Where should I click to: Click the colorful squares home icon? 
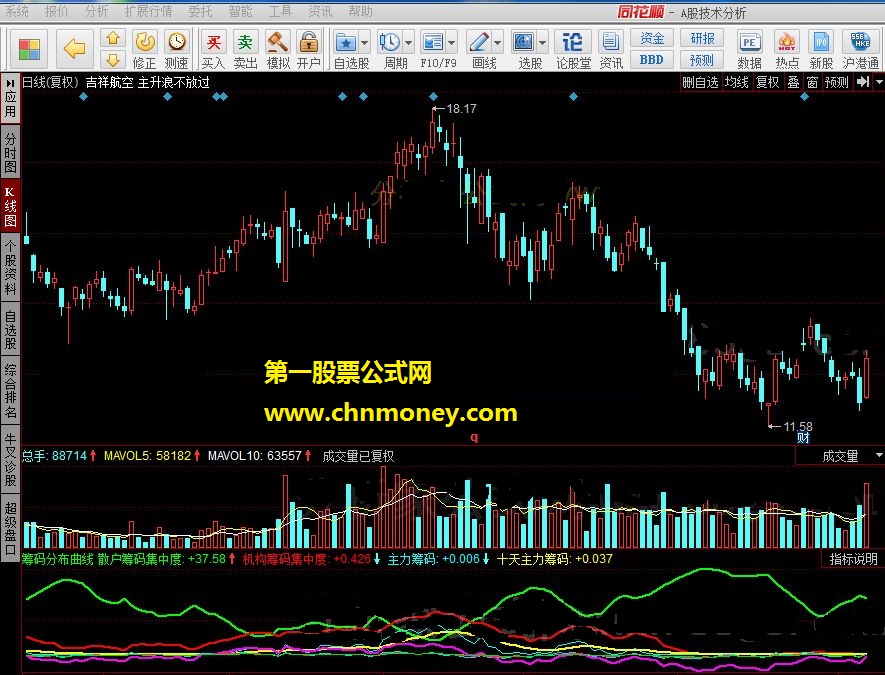click(x=29, y=49)
